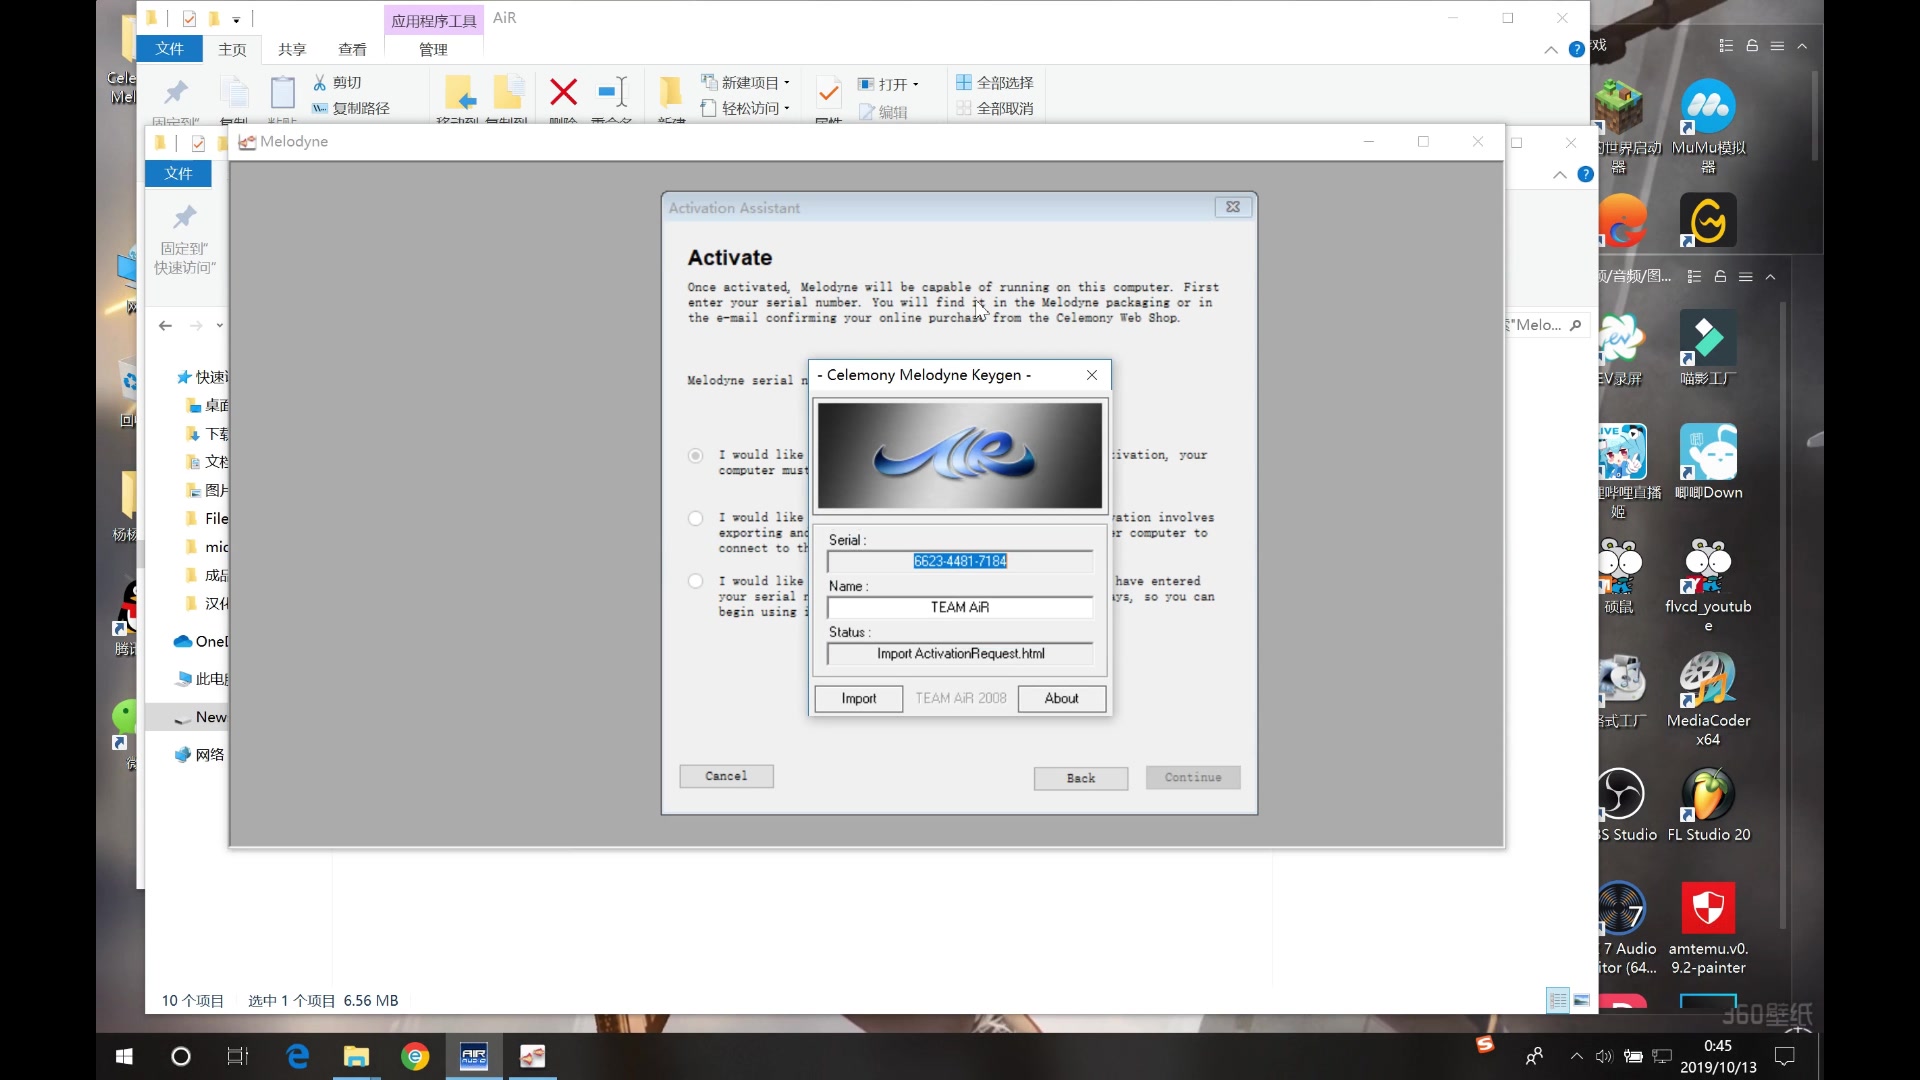The image size is (1920, 1080).
Task: Click 全部选择 in the ribbon
Action: point(995,82)
